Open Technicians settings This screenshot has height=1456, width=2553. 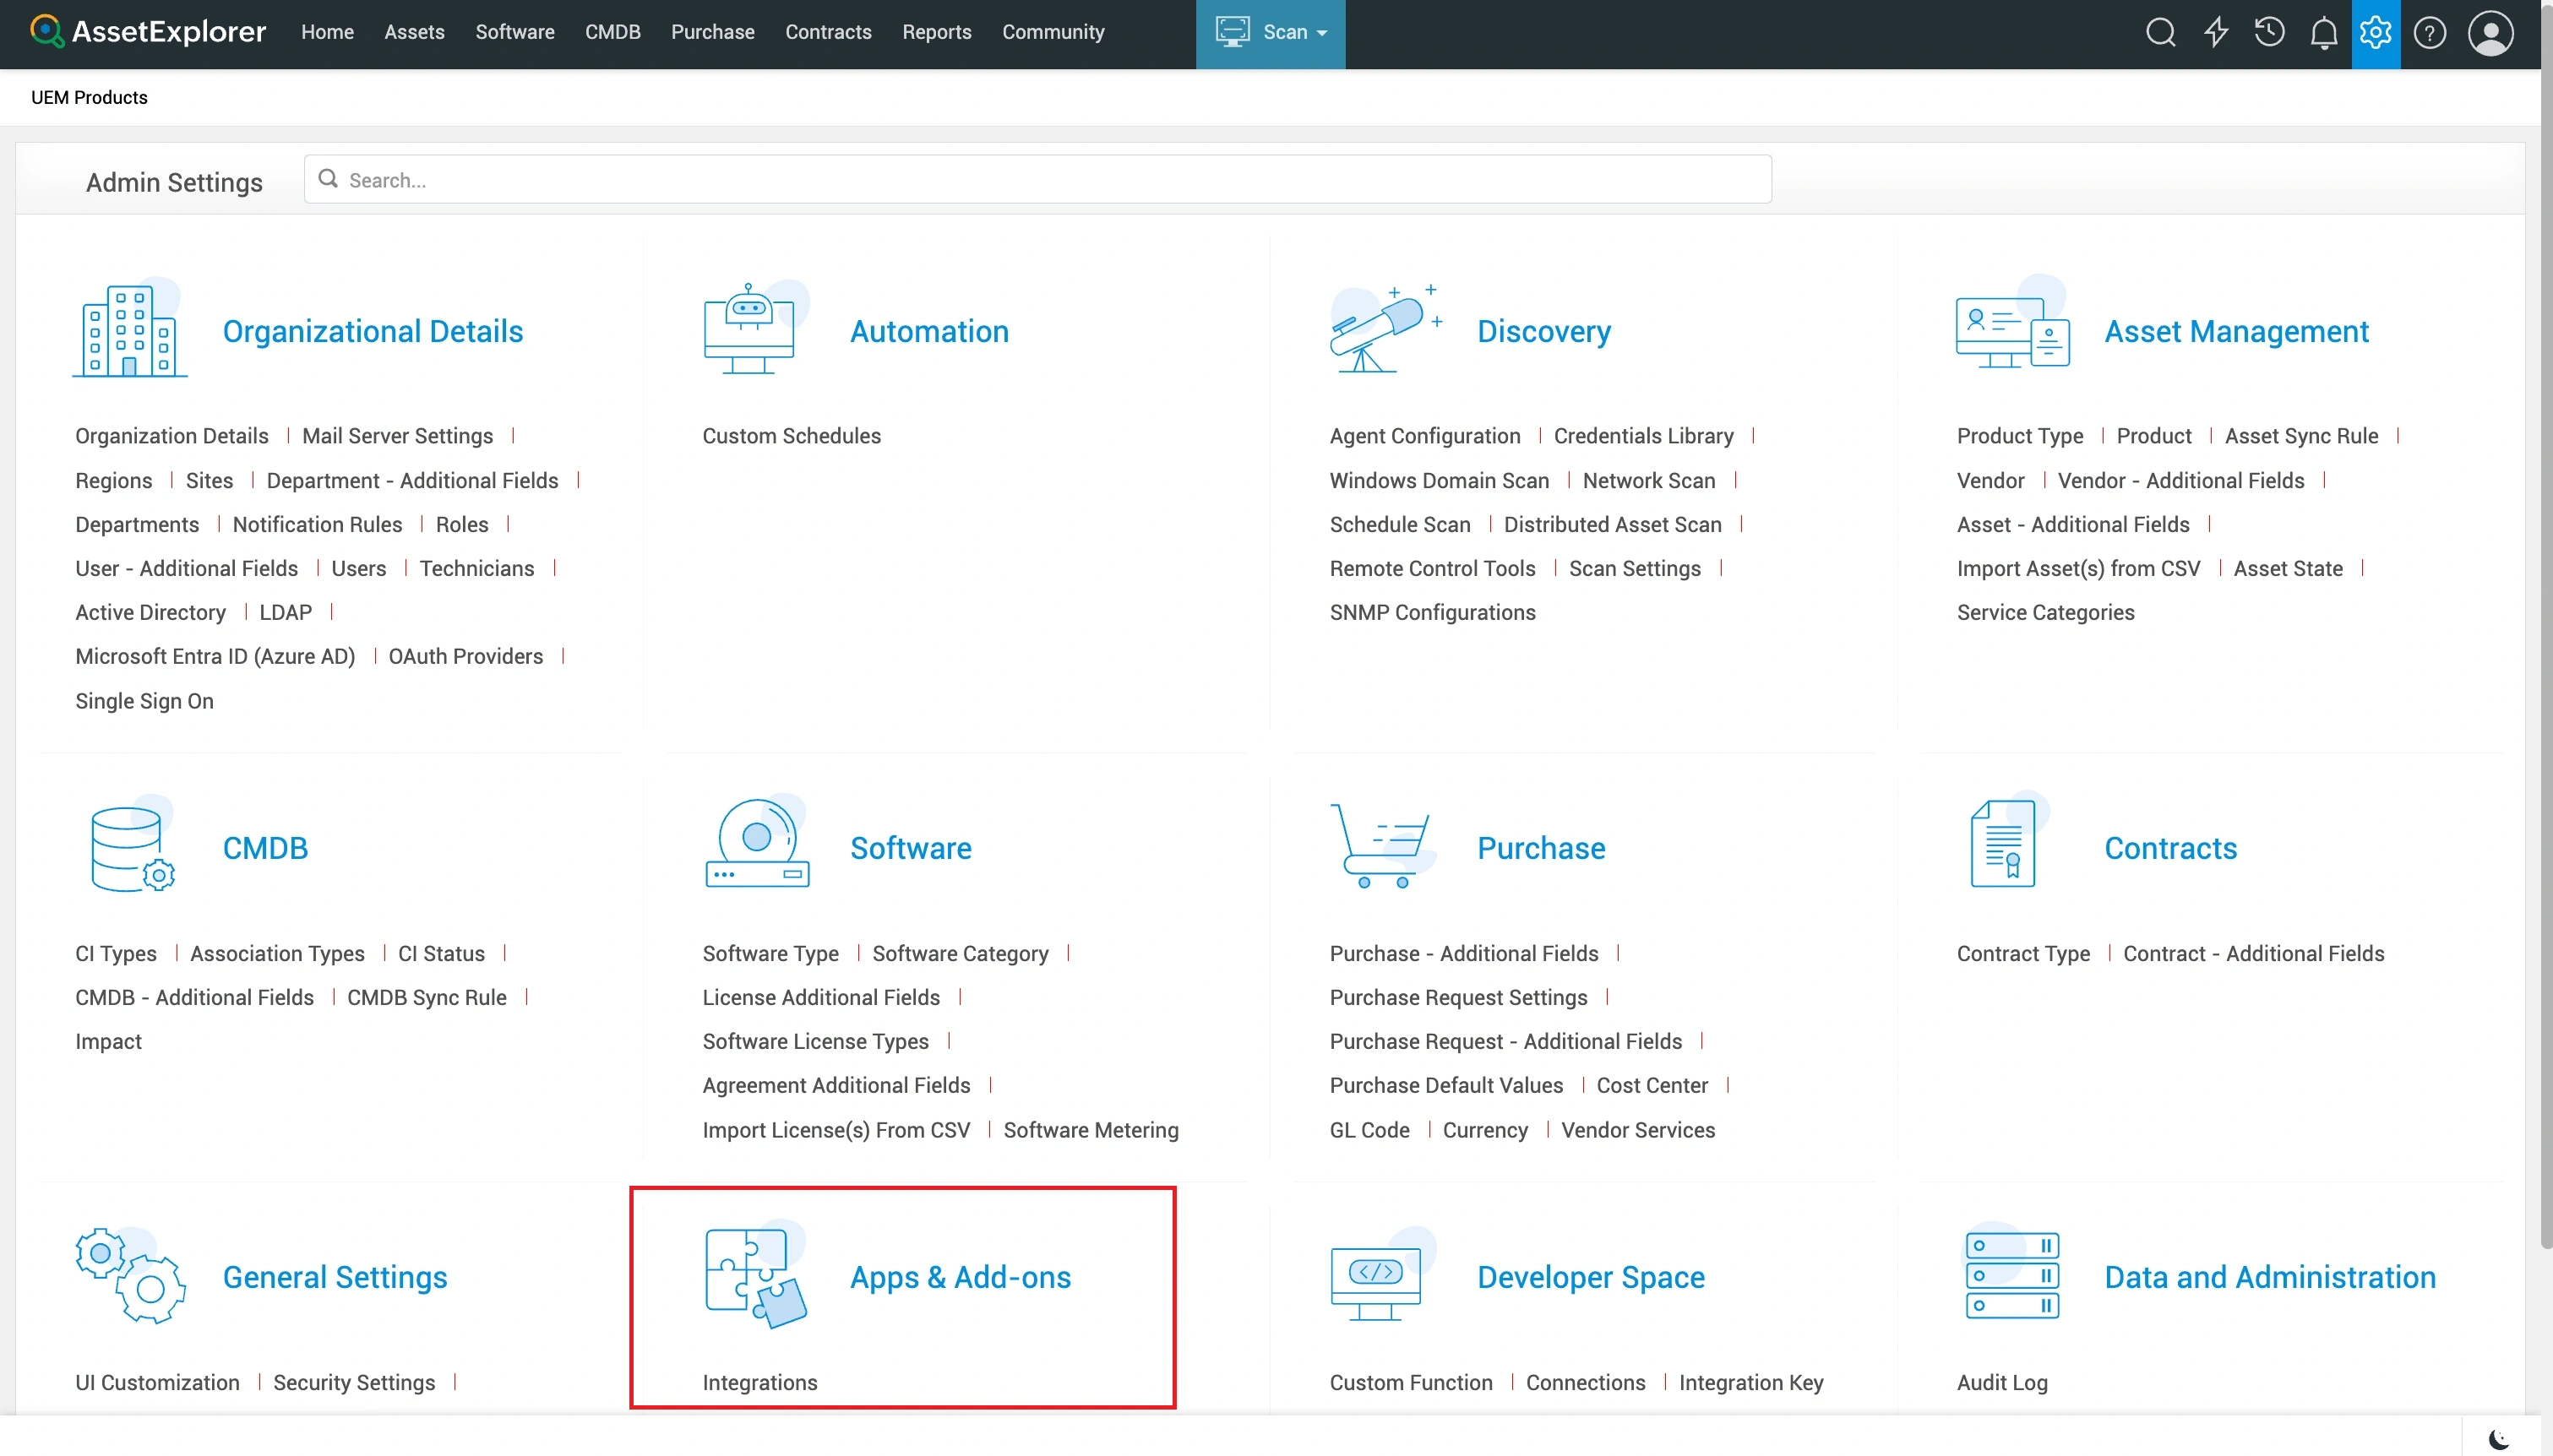476,568
